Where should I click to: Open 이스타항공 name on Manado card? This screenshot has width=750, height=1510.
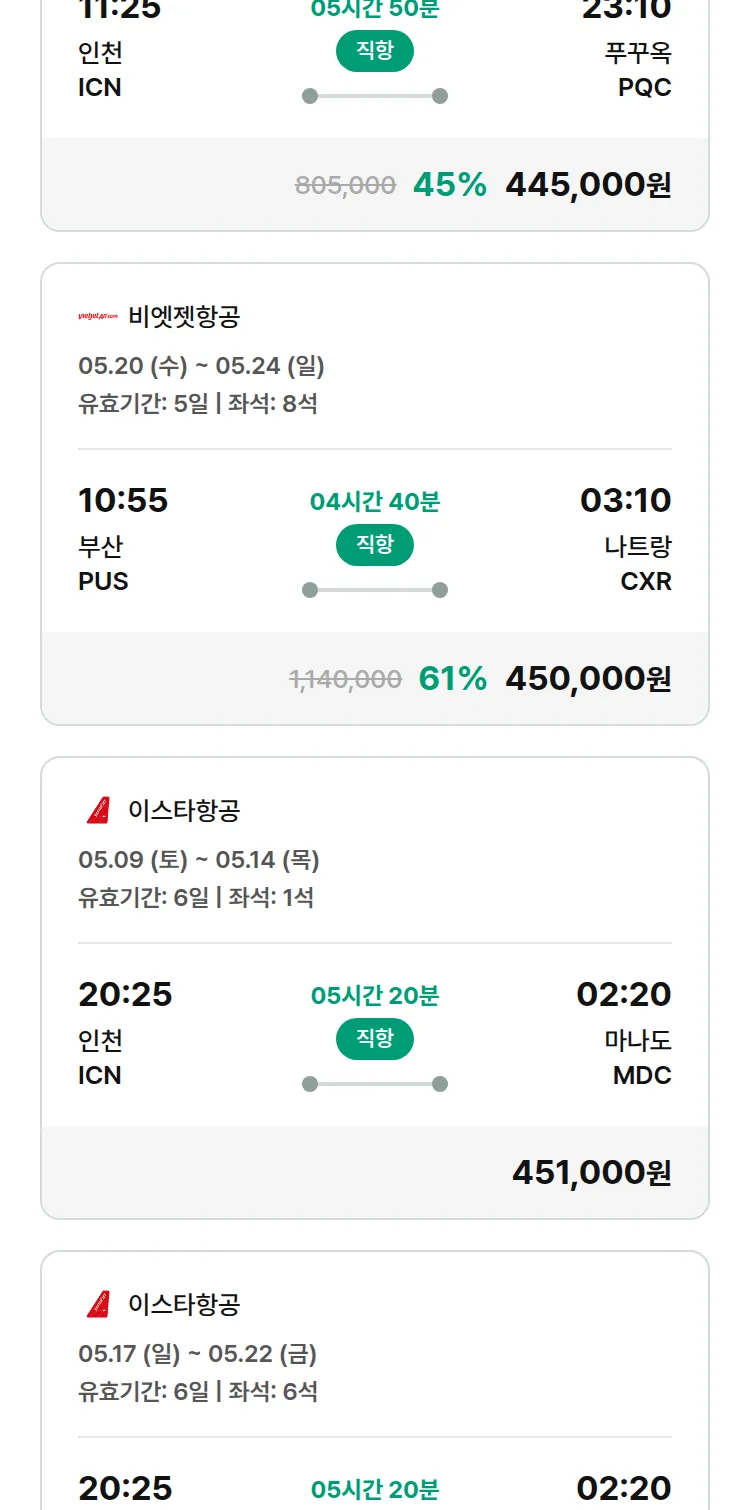coord(184,810)
